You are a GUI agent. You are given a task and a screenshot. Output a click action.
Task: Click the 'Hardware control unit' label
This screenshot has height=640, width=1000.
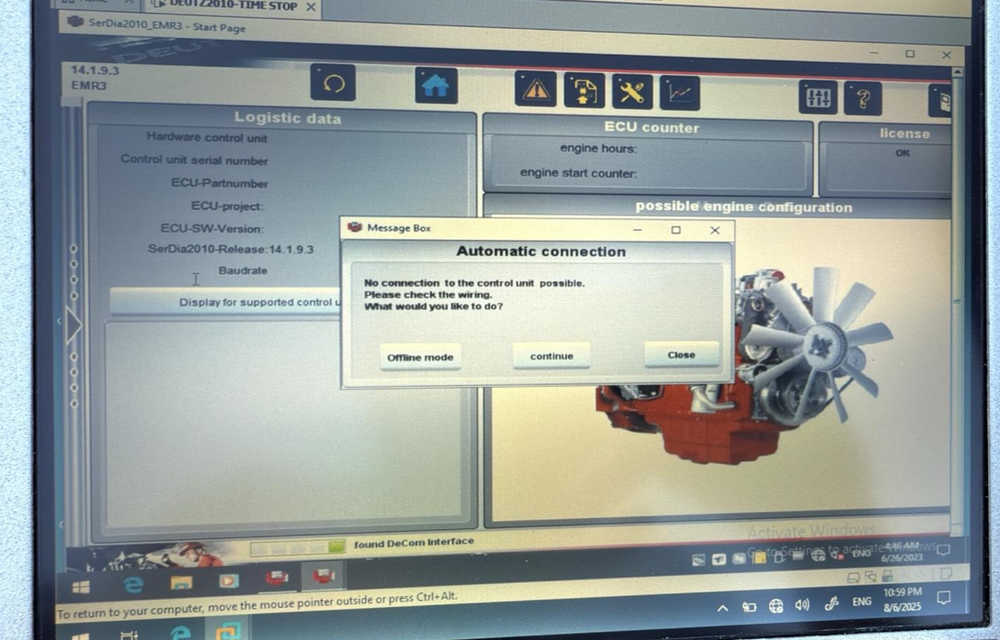pos(207,137)
